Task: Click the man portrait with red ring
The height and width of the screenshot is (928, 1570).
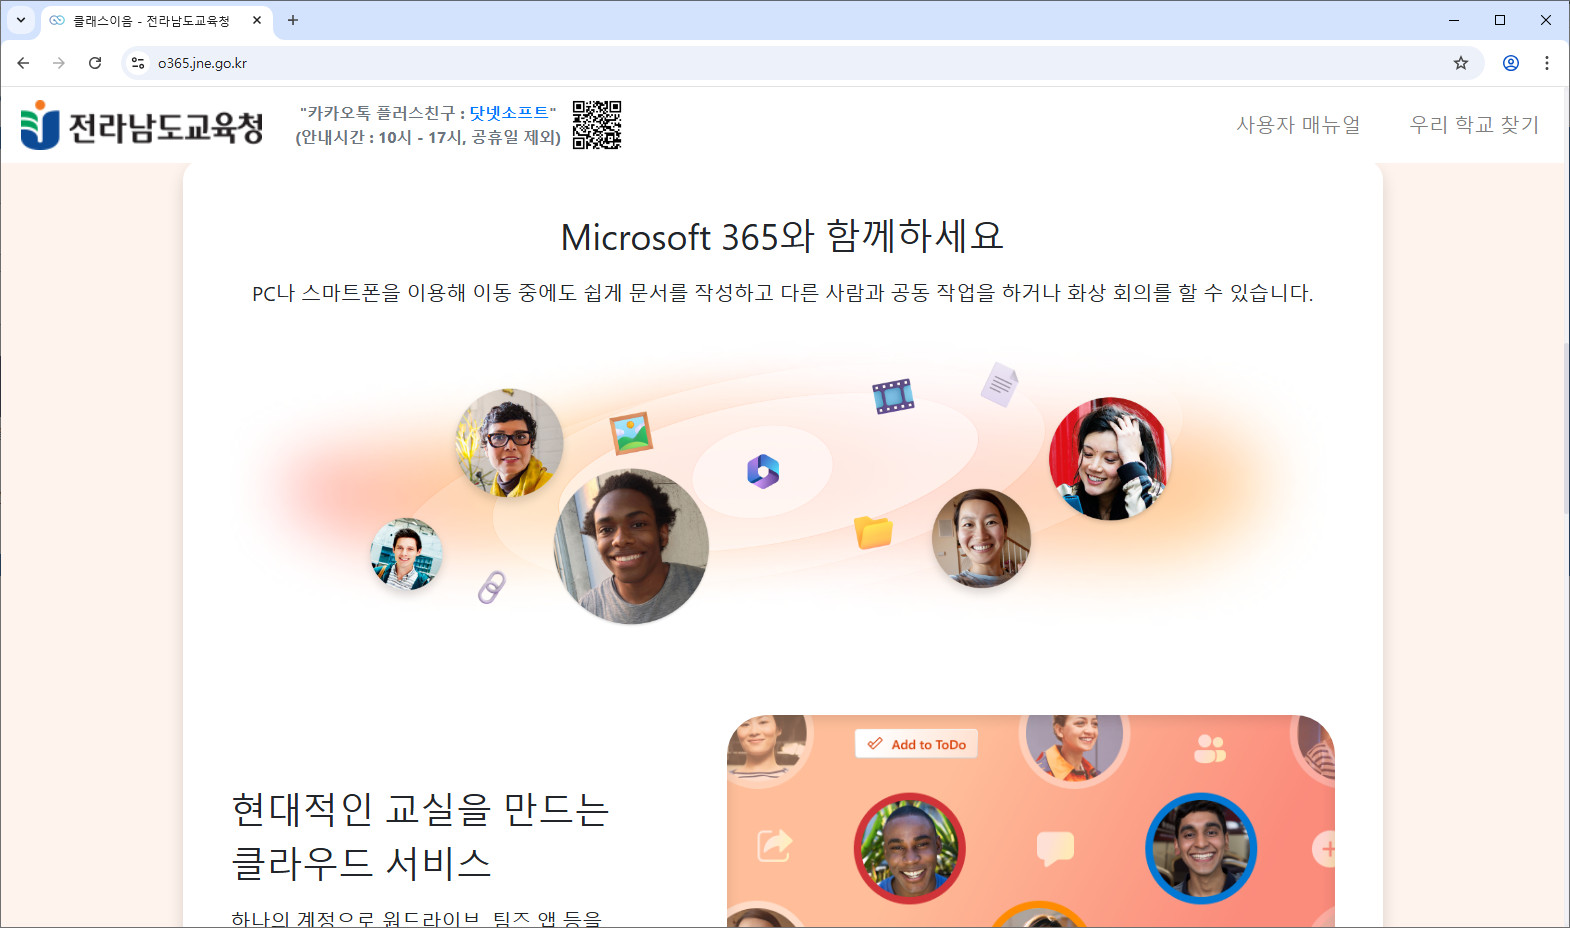Action: [x=910, y=848]
